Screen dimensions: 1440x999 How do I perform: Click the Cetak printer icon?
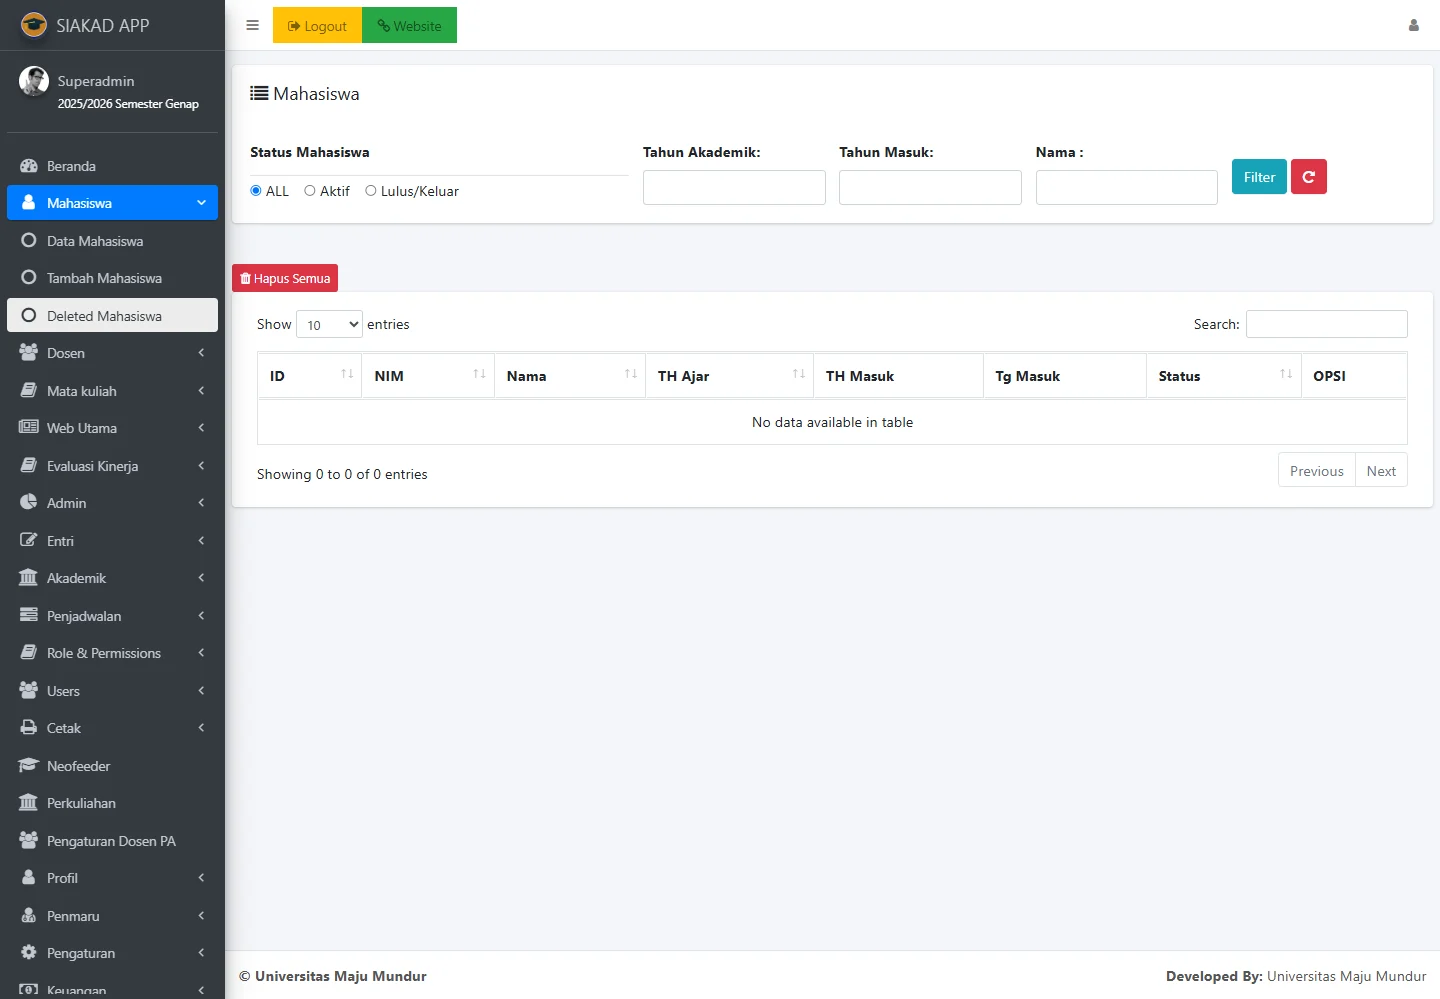(29, 728)
